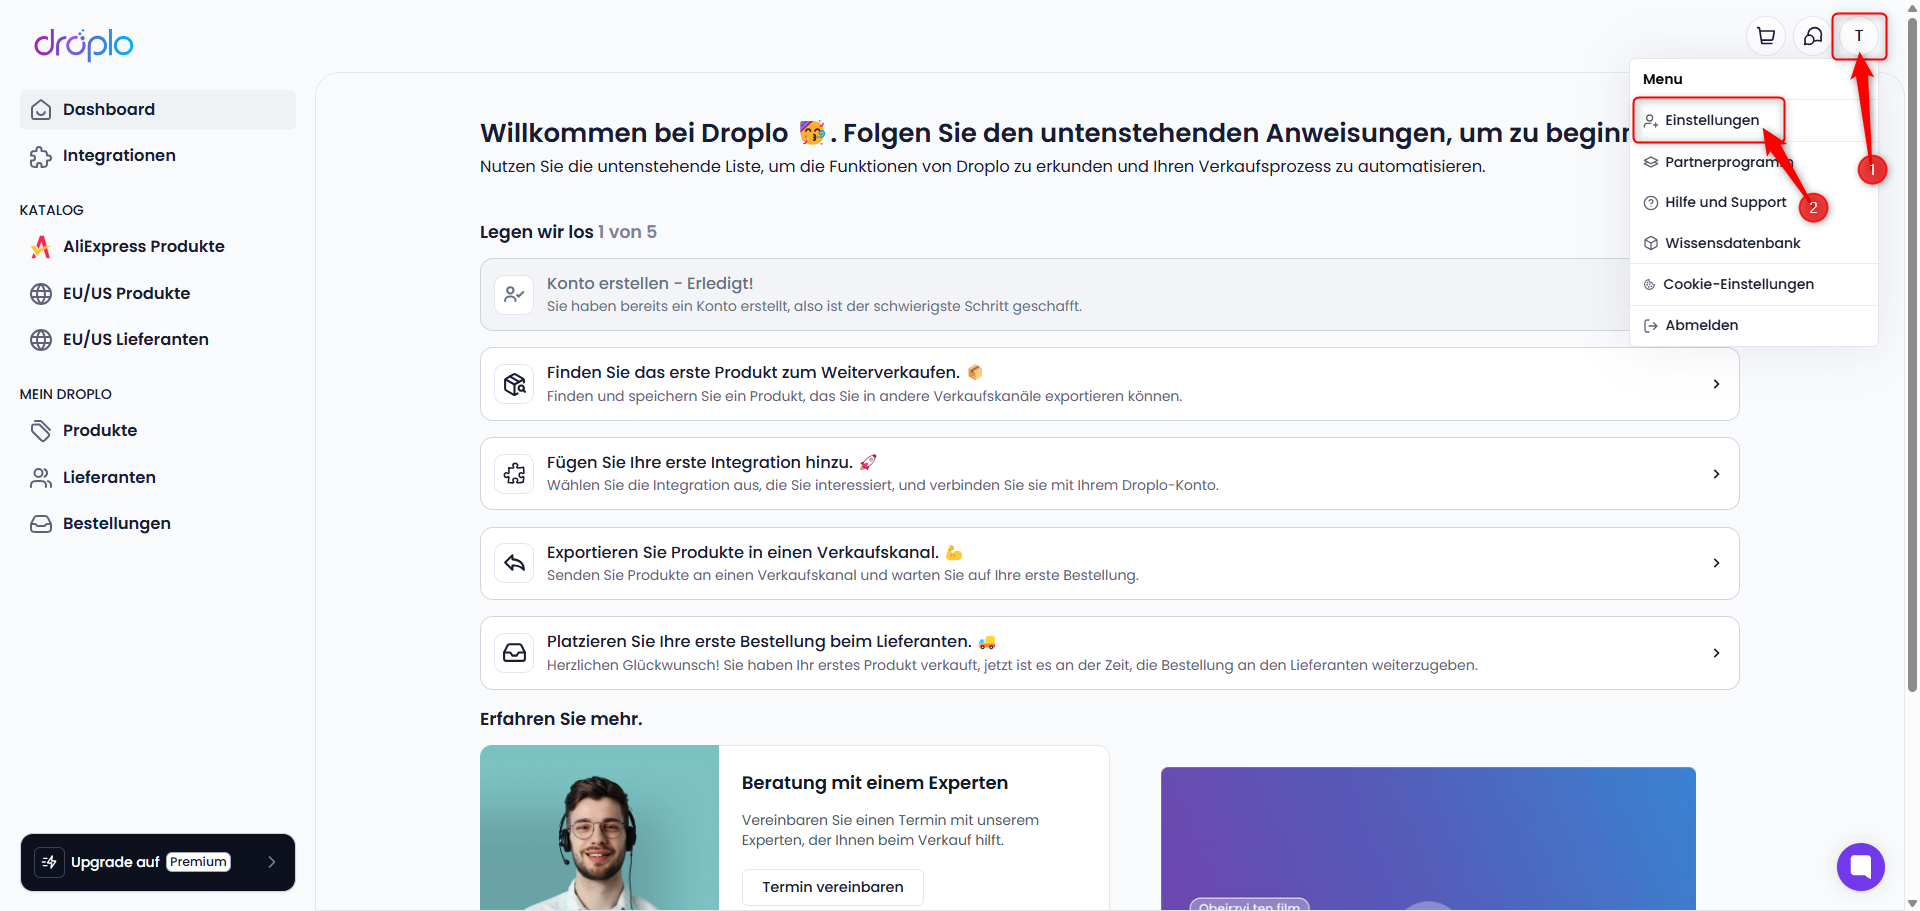
Task: Open EU/US Lieferanten page
Action: click(x=158, y=340)
